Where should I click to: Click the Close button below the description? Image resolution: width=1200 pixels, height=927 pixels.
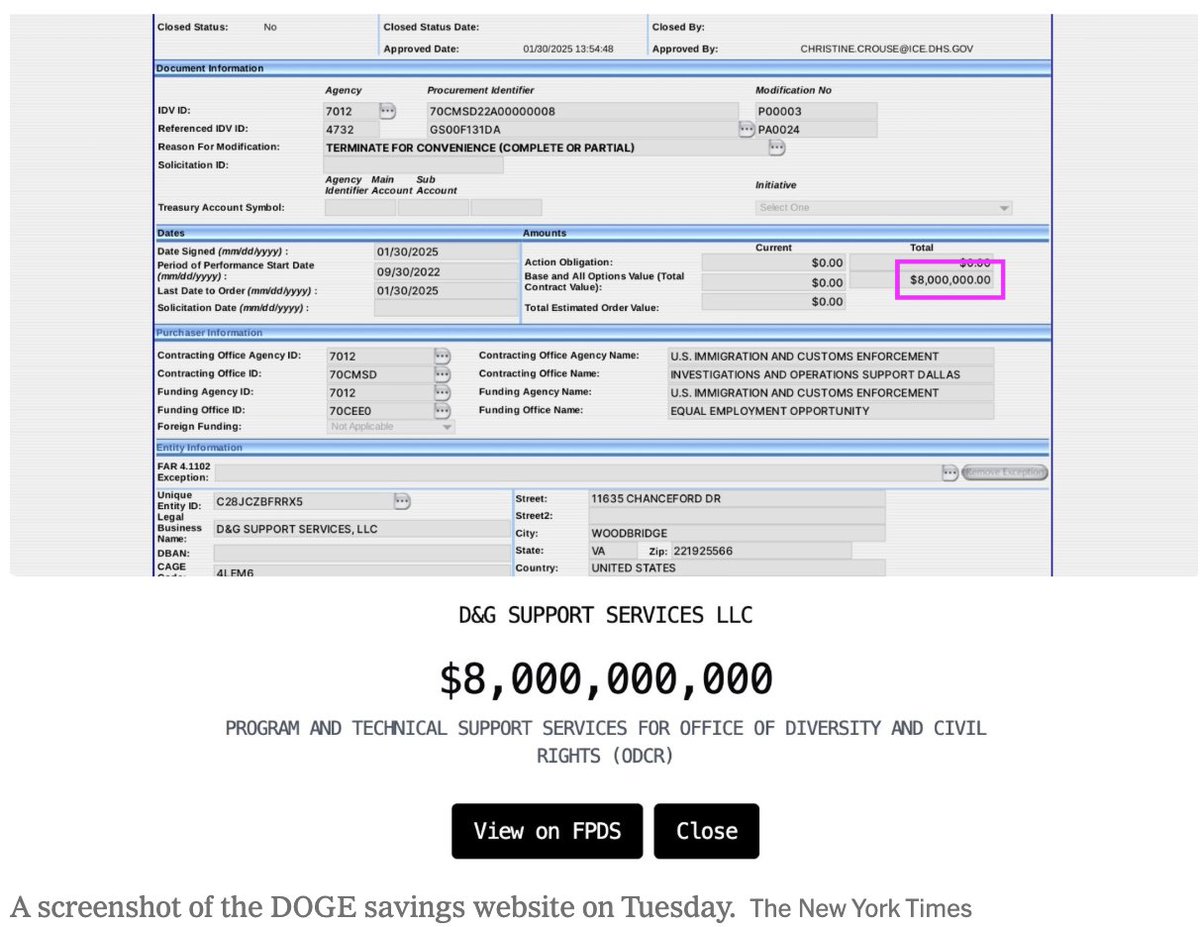coord(706,831)
